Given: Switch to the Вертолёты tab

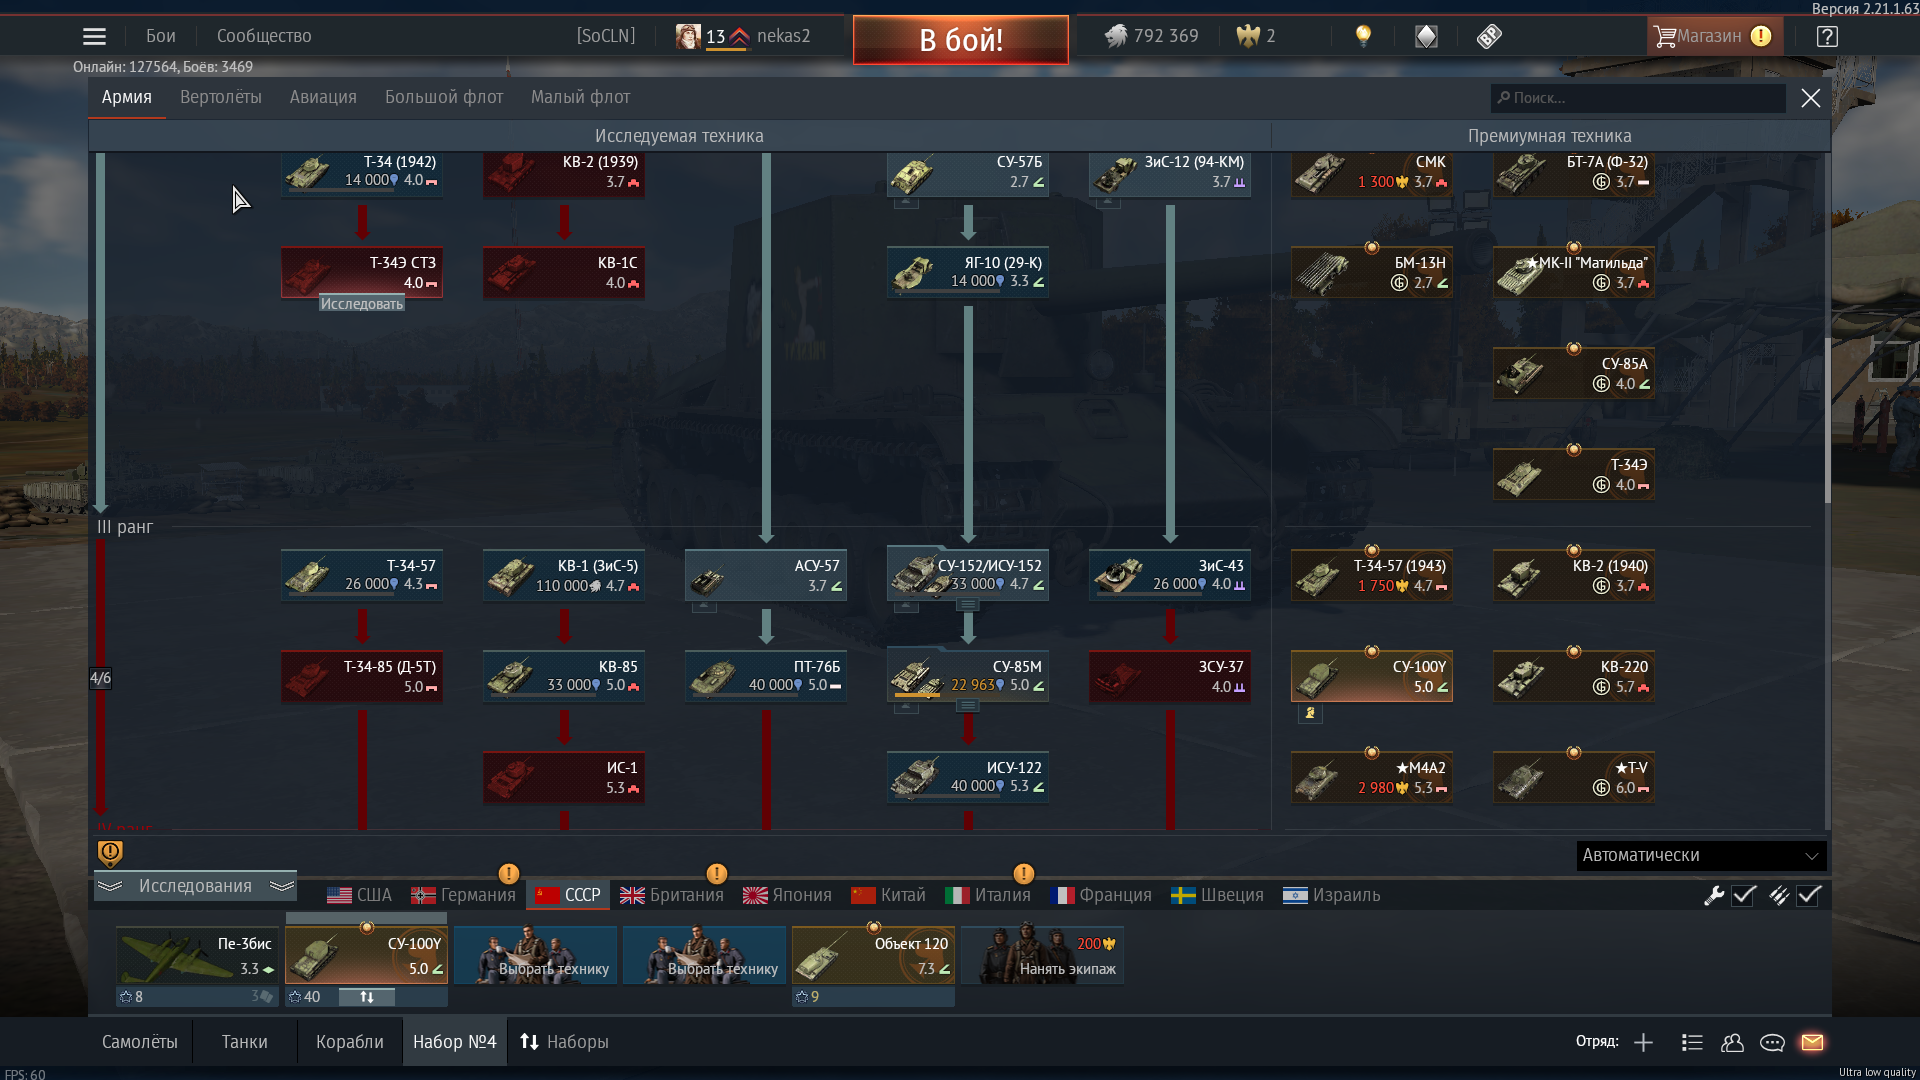Looking at the screenshot, I should [x=221, y=97].
